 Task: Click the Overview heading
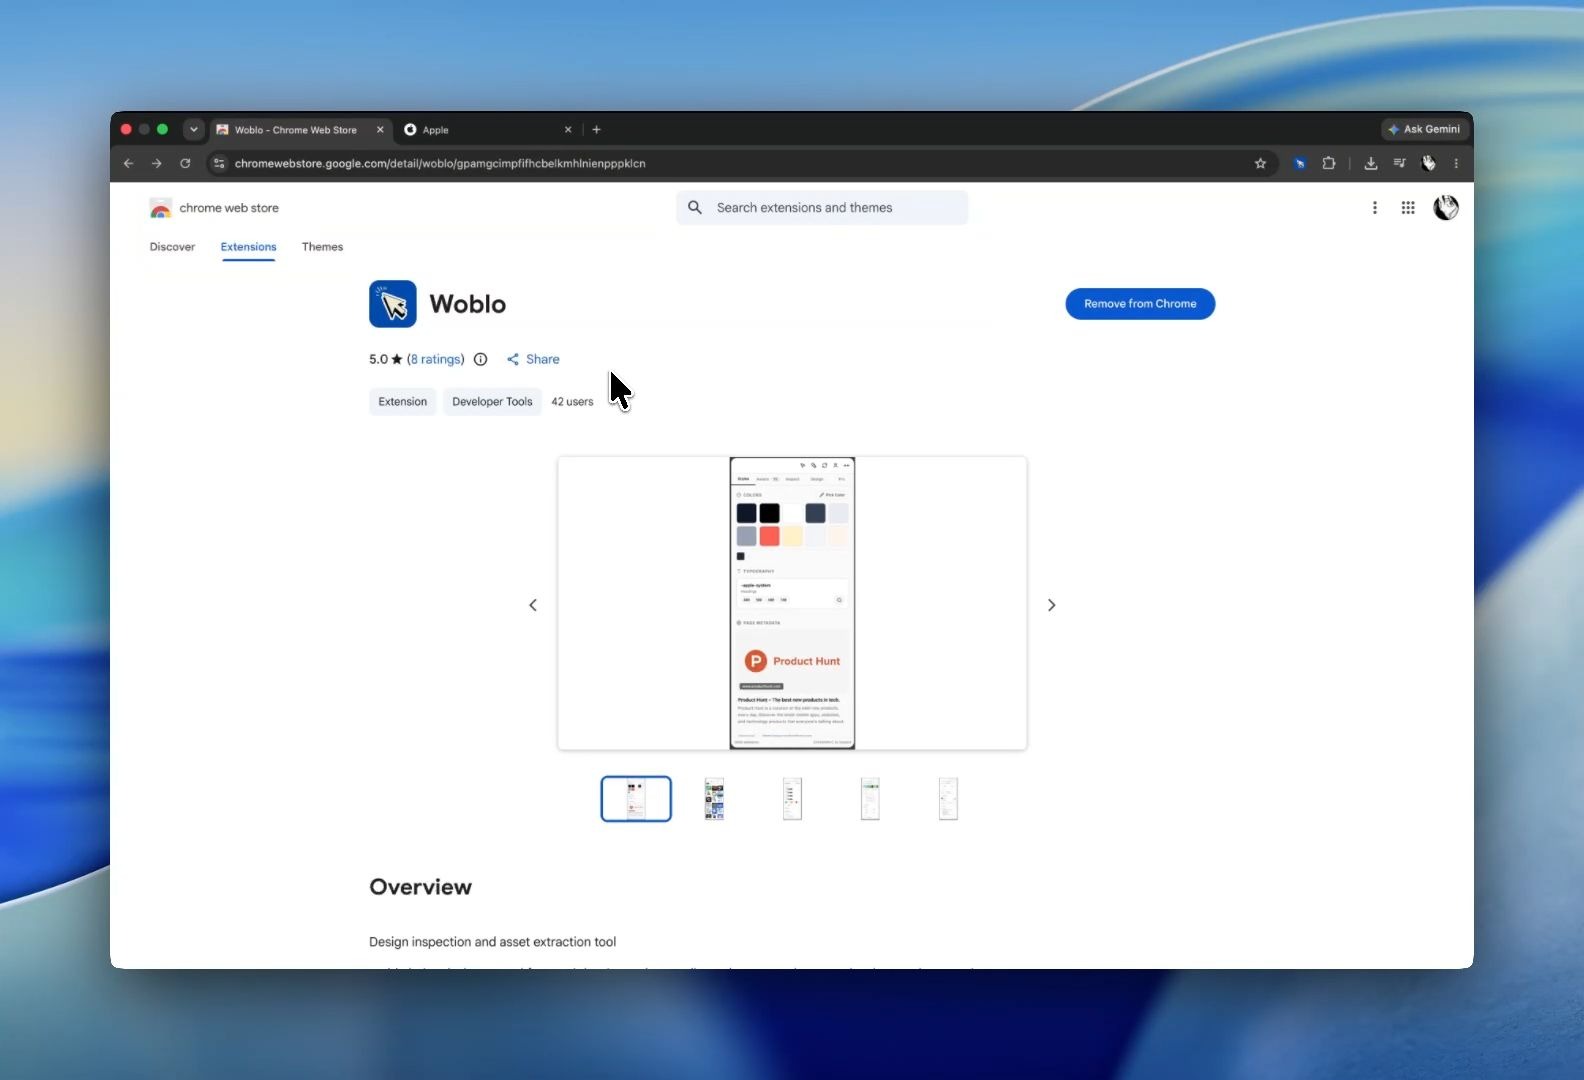420,887
